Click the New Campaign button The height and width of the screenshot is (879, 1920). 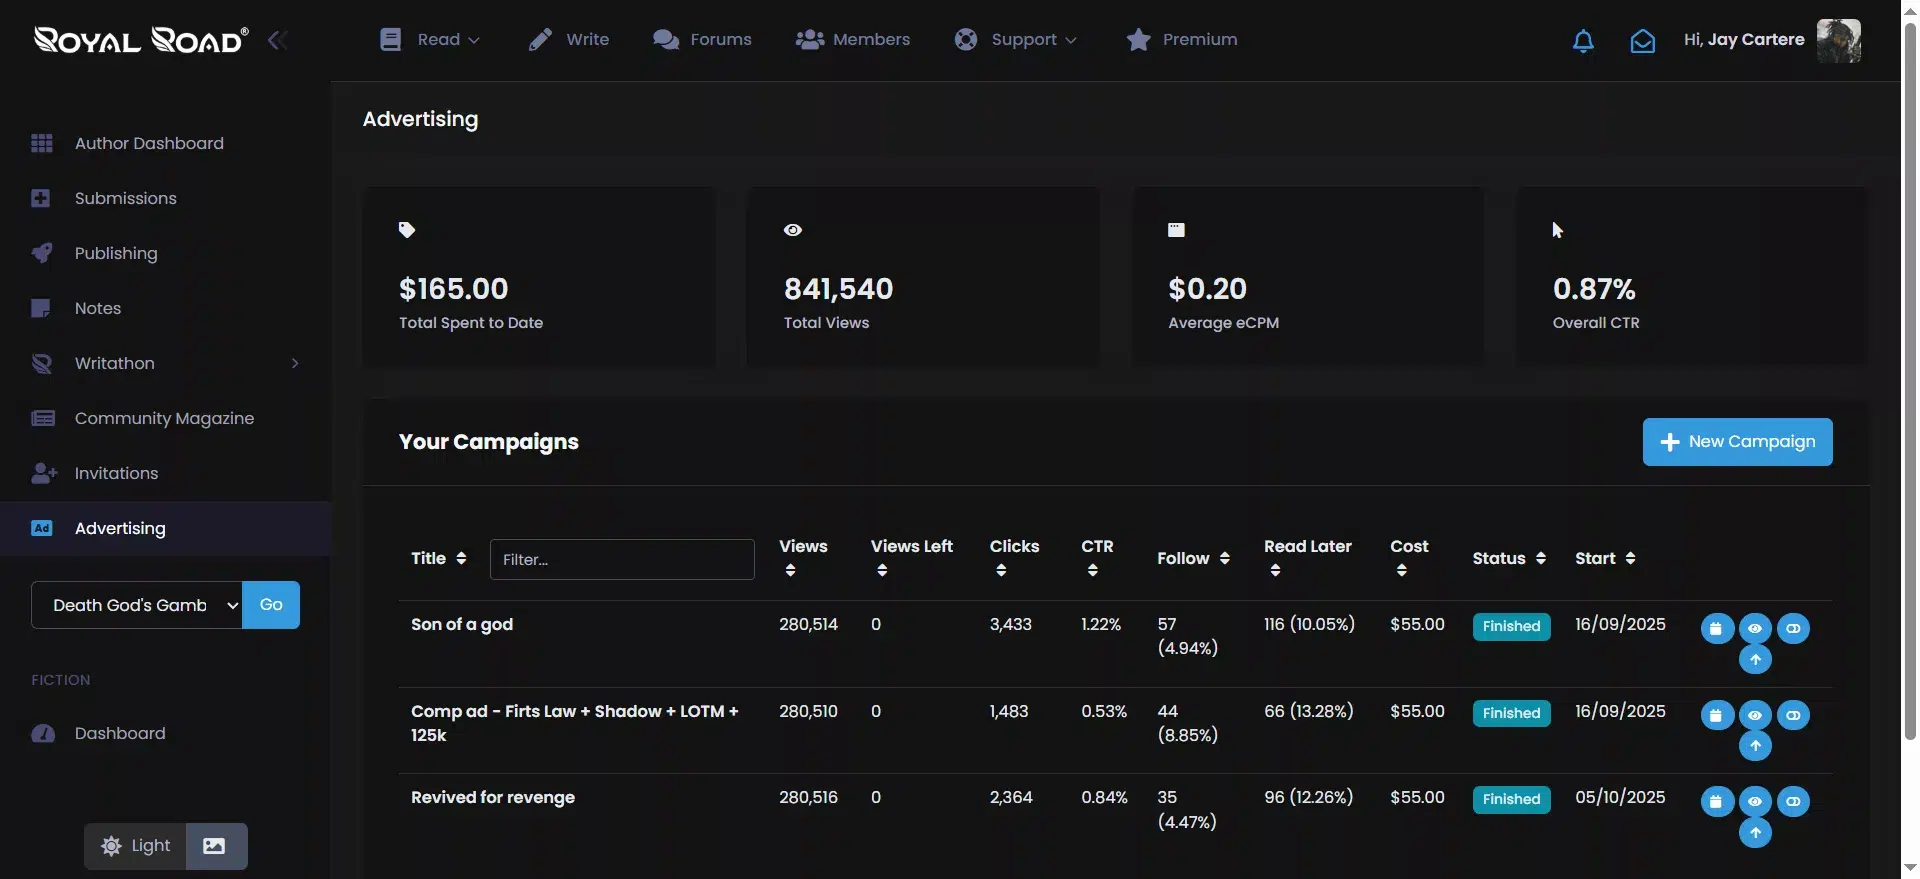[1737, 442]
